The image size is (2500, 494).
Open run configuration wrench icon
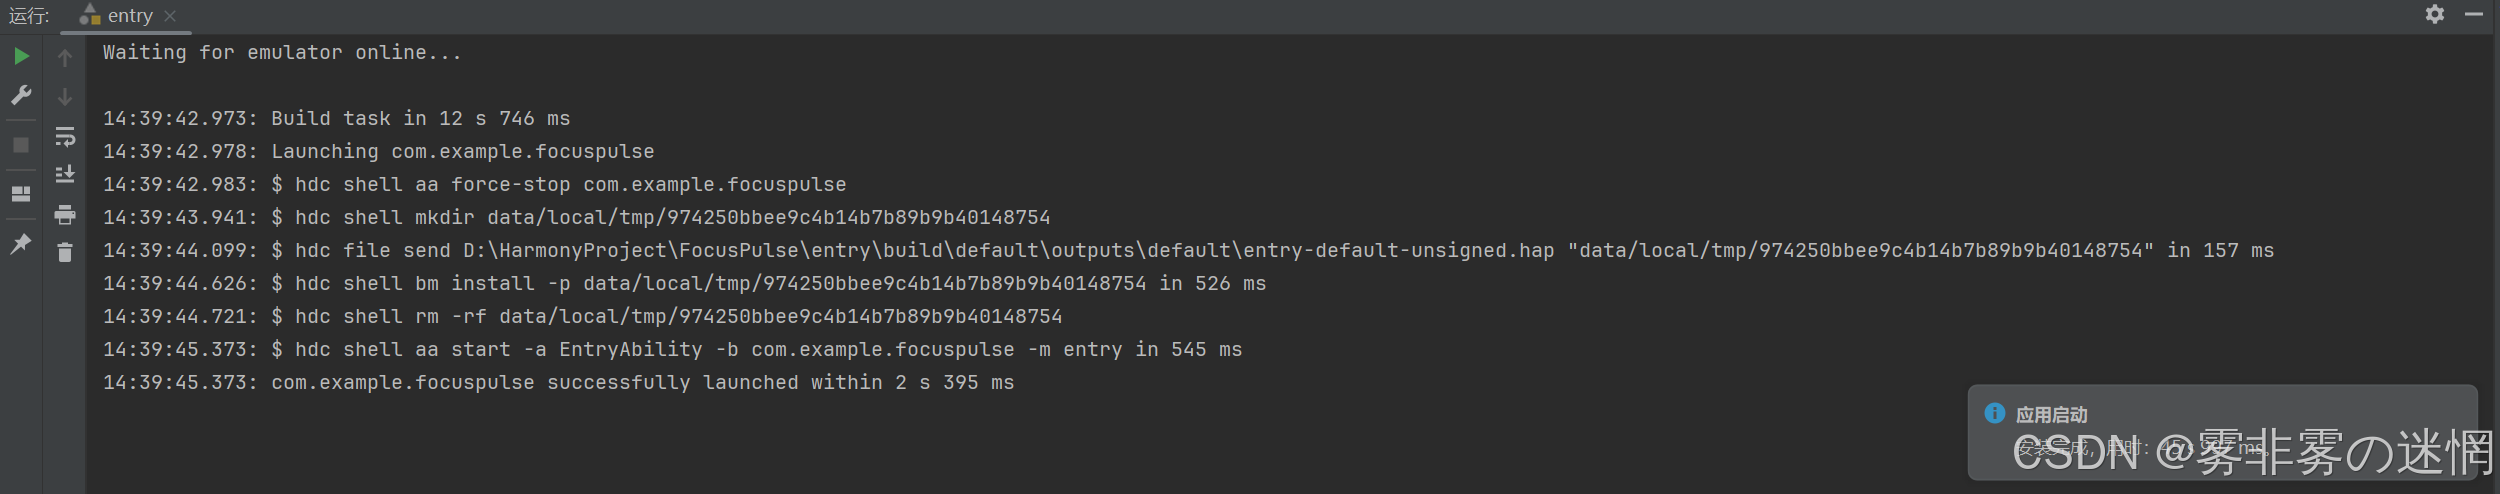point(21,95)
